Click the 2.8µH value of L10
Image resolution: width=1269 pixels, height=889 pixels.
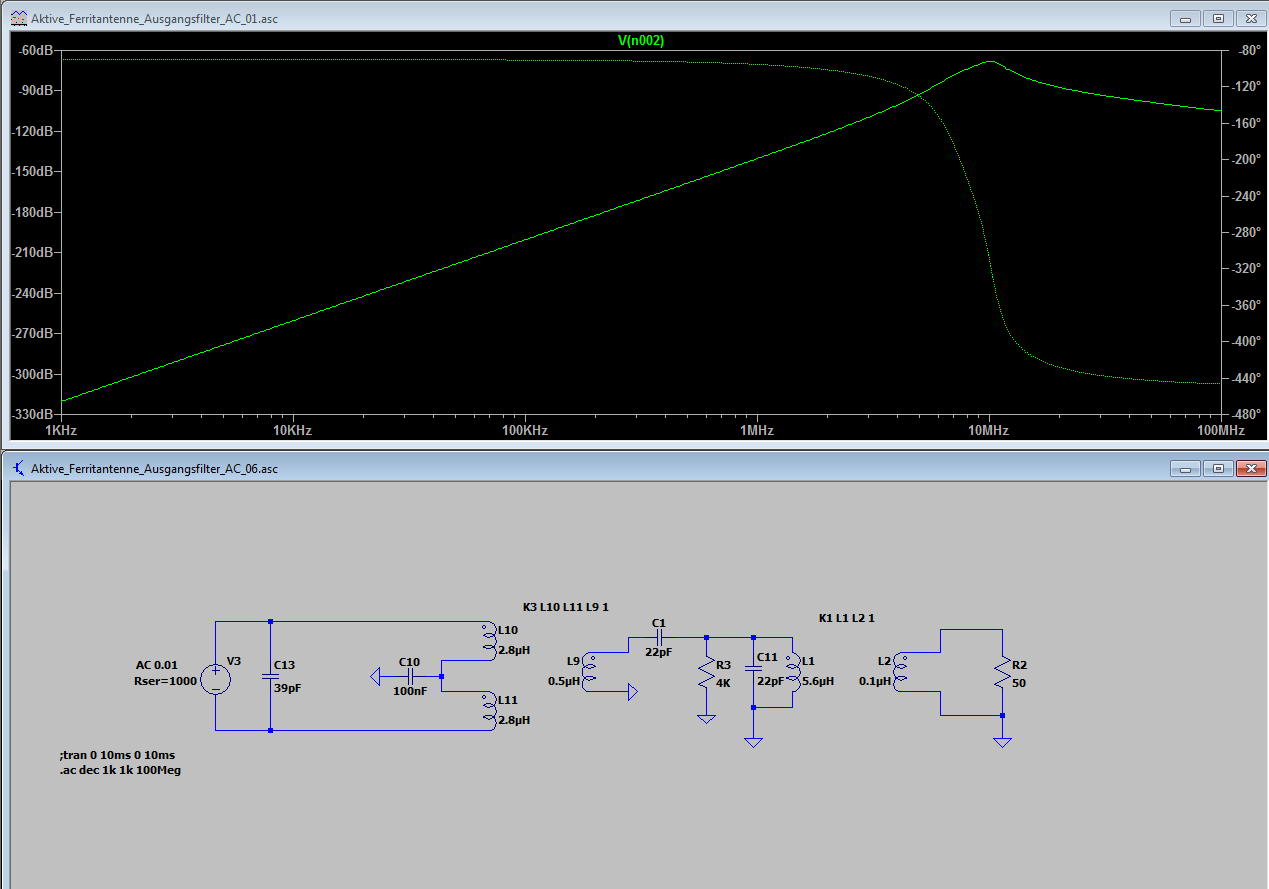[x=514, y=649]
